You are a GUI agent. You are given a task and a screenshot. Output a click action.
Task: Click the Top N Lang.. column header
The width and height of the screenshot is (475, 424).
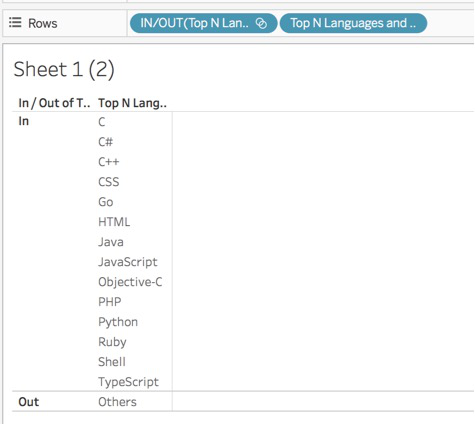132,103
